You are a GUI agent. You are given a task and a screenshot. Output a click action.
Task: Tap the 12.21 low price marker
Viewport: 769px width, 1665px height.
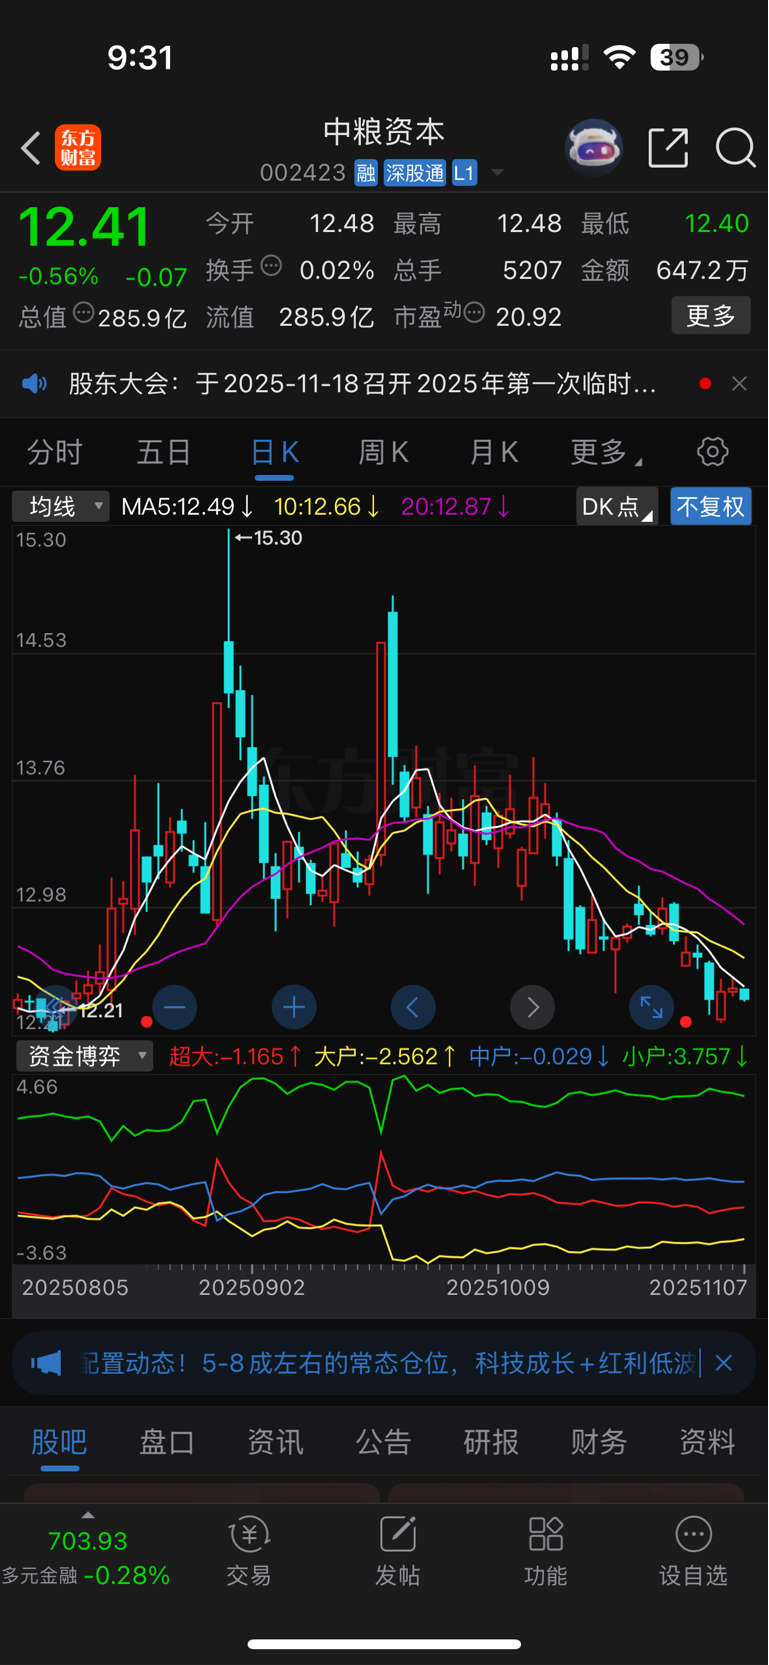pos(92,1011)
